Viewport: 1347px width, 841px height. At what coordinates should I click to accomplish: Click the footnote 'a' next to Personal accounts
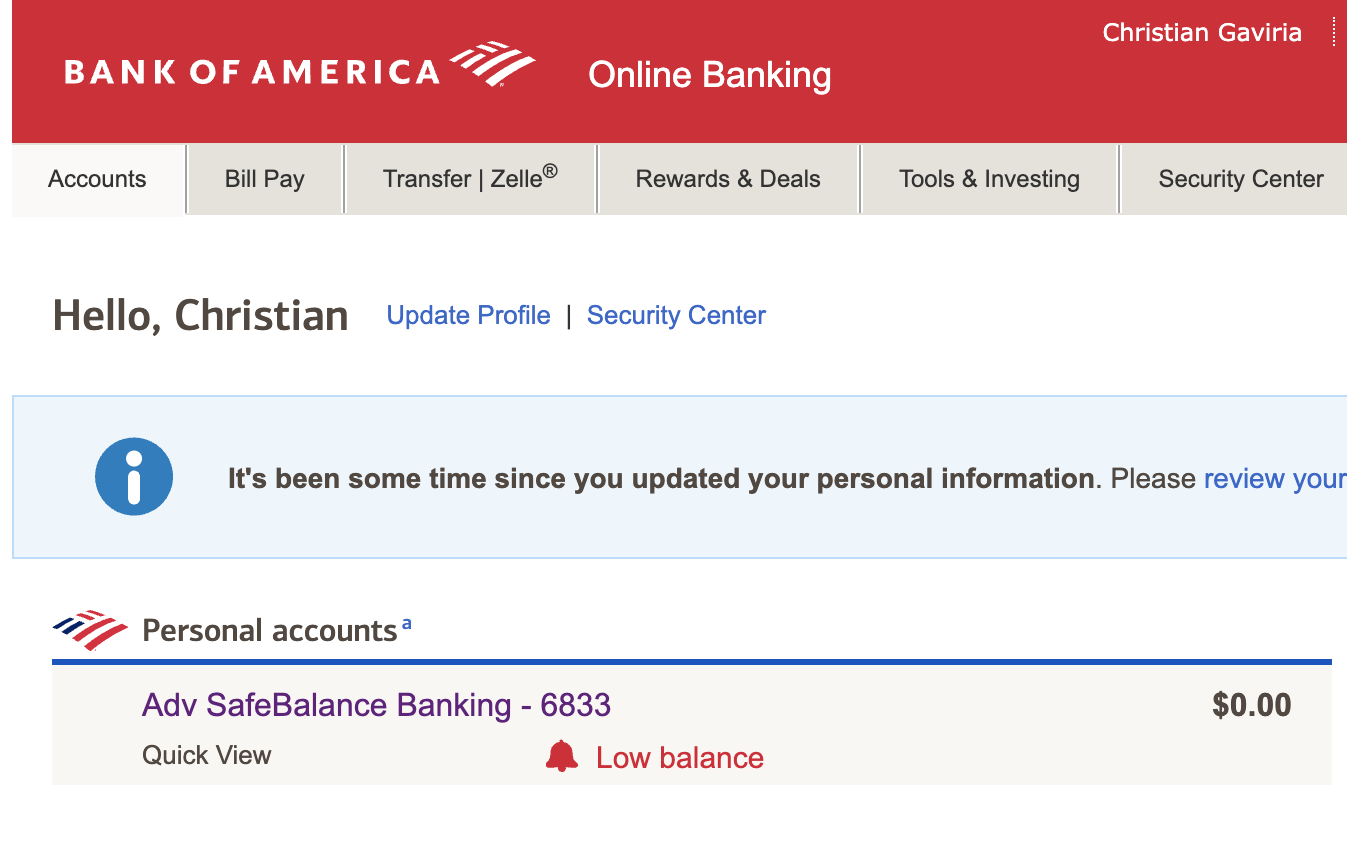point(406,624)
